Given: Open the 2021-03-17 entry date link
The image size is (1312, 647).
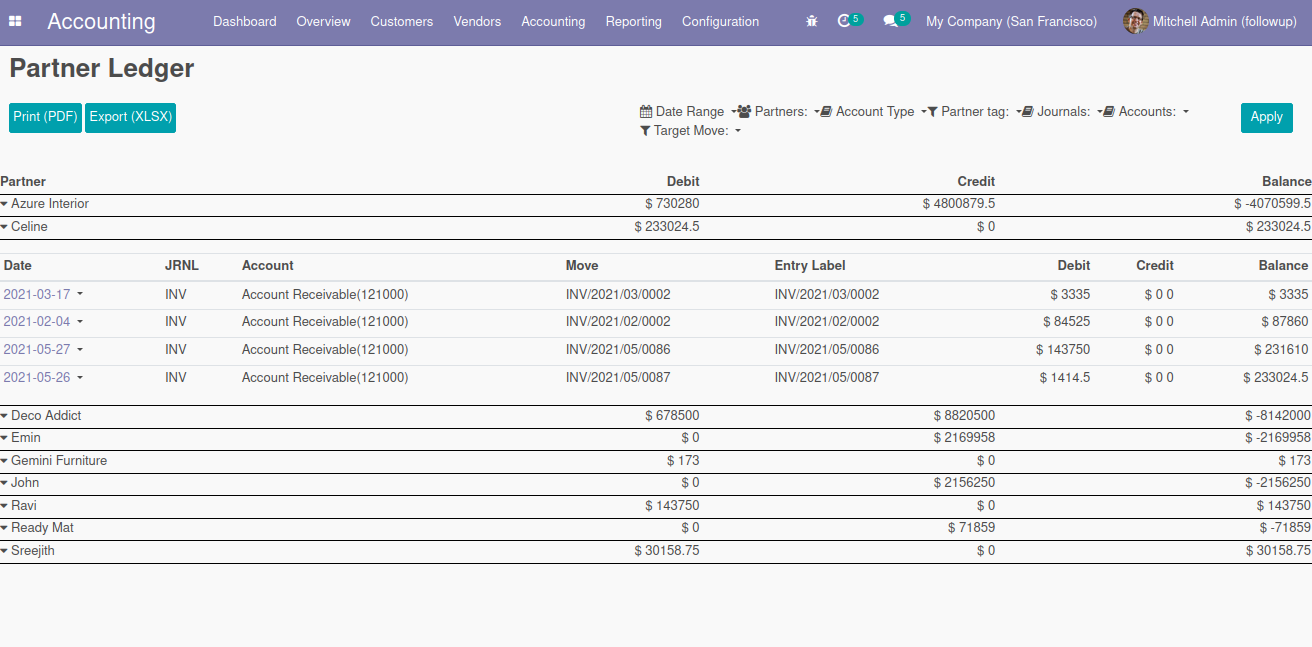Looking at the screenshot, I should tap(37, 294).
